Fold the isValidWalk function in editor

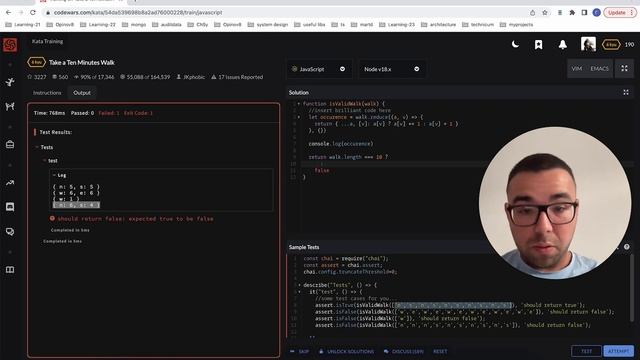click(299, 104)
